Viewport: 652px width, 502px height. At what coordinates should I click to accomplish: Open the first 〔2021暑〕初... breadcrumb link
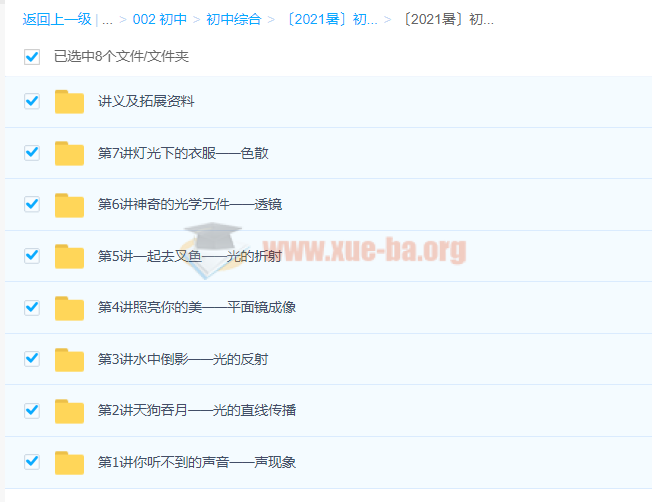(x=328, y=20)
